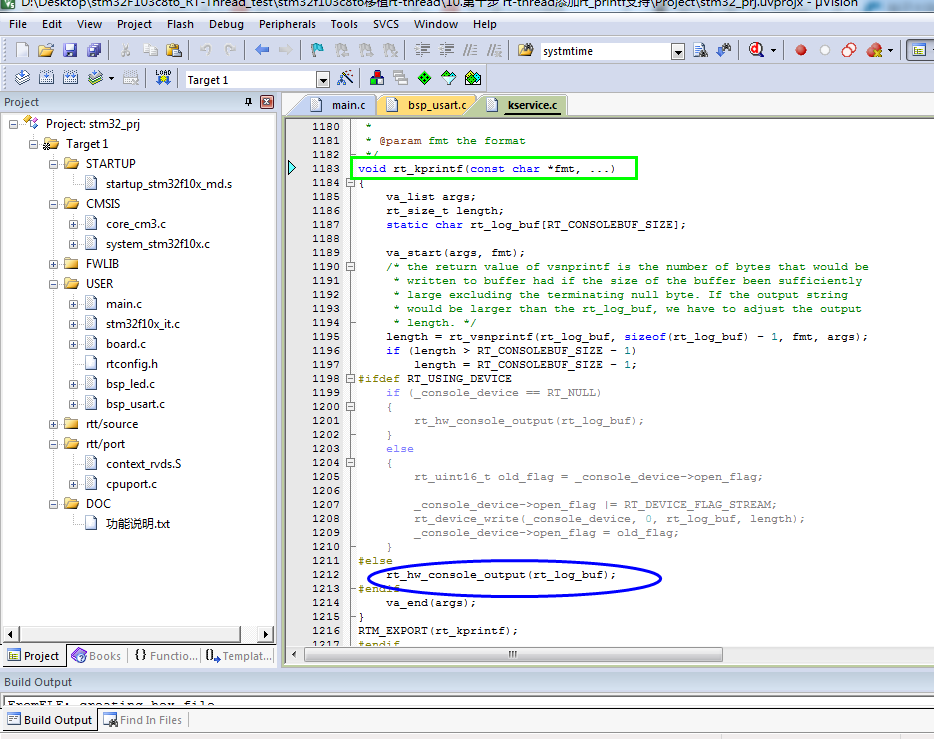This screenshot has width=934, height=739.
Task: Click the Comment Selection toolbar icon
Action: click(x=468, y=49)
